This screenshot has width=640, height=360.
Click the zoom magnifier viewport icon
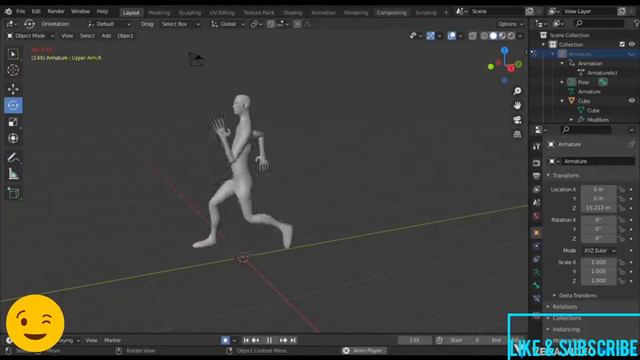tap(517, 91)
